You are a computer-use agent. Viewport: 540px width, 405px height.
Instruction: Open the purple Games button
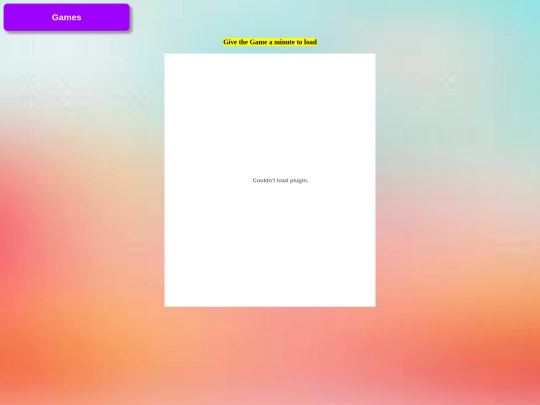(66, 17)
